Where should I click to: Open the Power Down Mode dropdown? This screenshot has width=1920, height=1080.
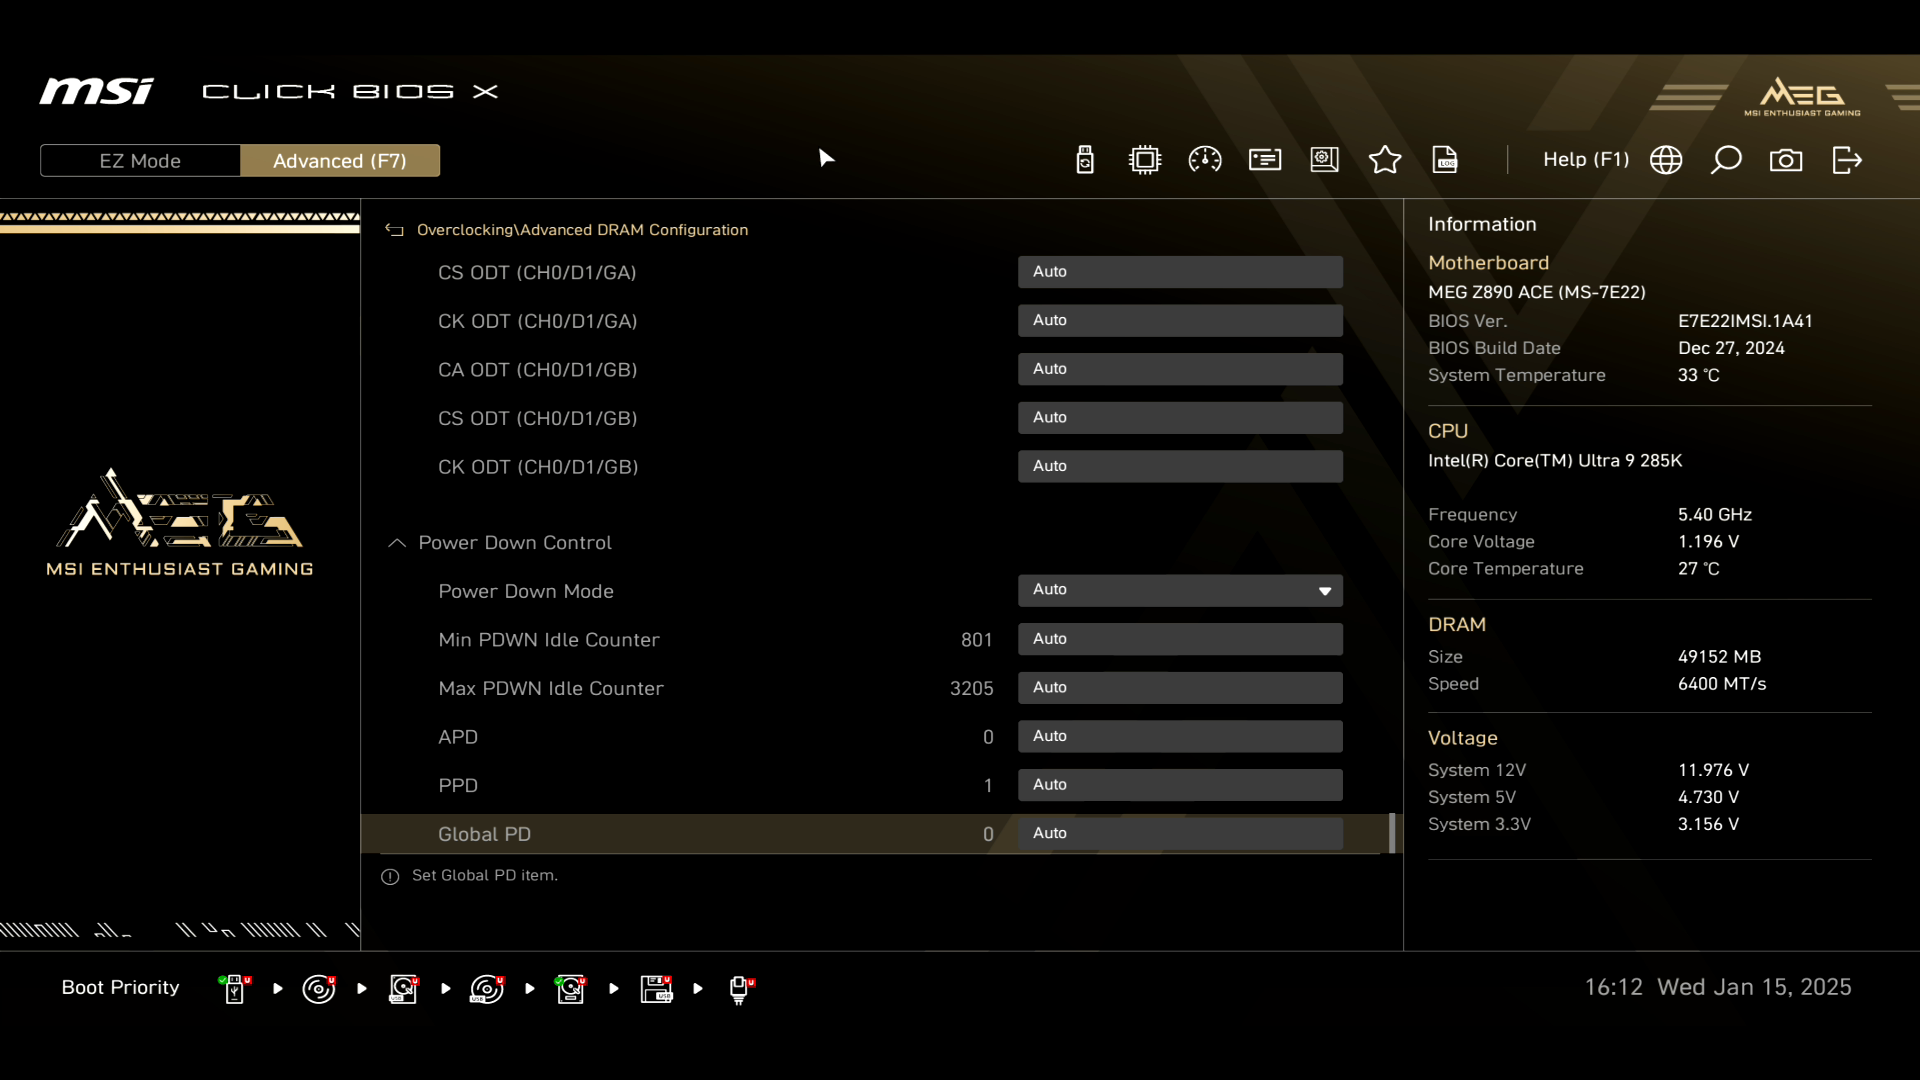pos(1180,590)
